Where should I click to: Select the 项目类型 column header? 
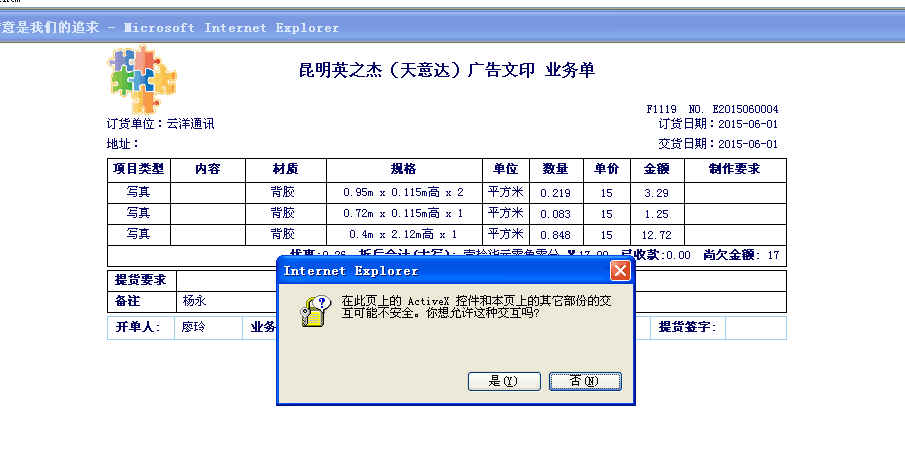point(139,169)
